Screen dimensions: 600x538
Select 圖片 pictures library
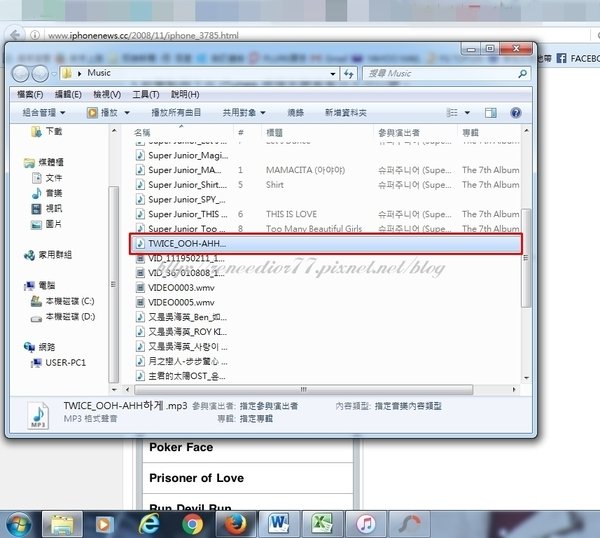click(x=47, y=224)
